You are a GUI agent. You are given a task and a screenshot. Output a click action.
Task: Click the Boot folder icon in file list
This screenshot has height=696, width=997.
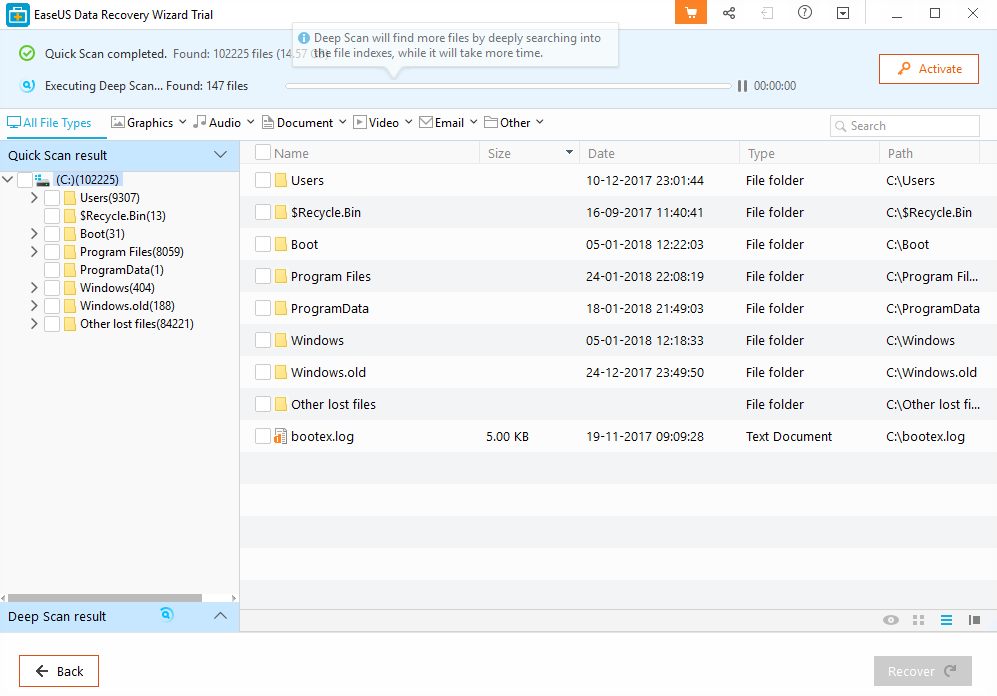click(281, 245)
